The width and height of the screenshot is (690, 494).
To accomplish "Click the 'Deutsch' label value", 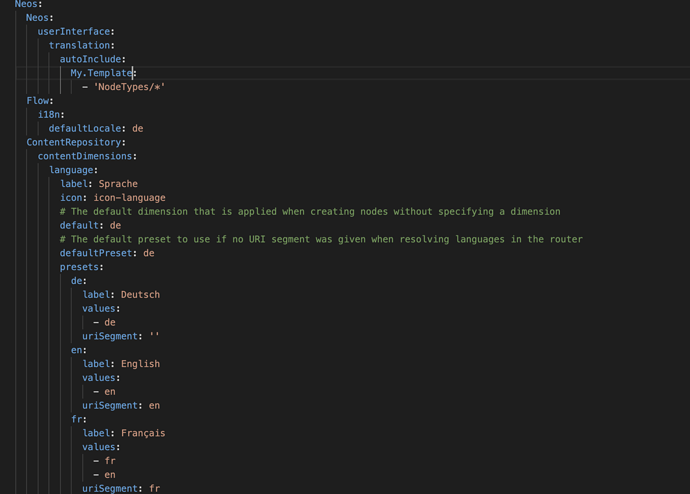I will 140,295.
